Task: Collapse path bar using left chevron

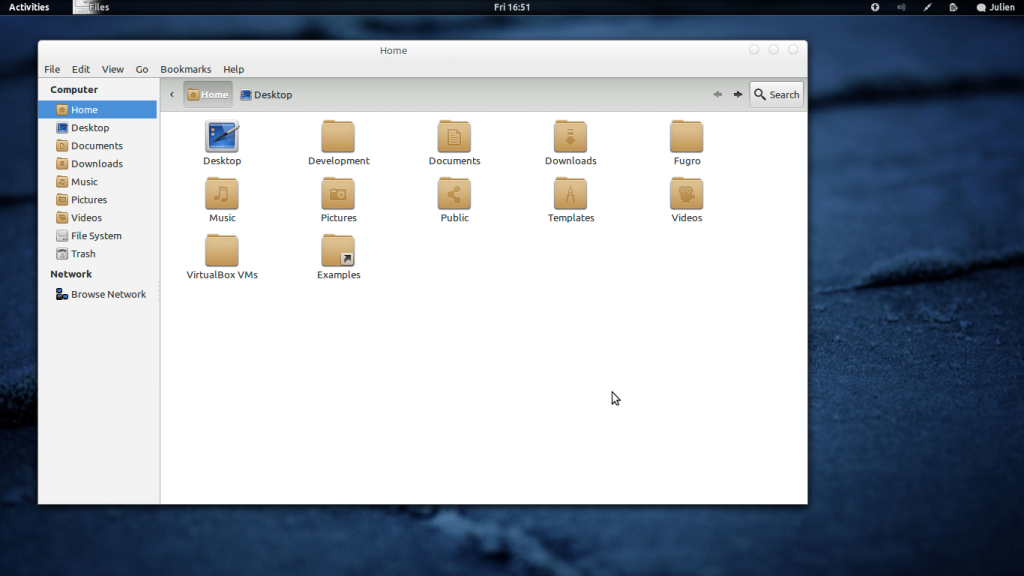Action: pyautogui.click(x=172, y=95)
